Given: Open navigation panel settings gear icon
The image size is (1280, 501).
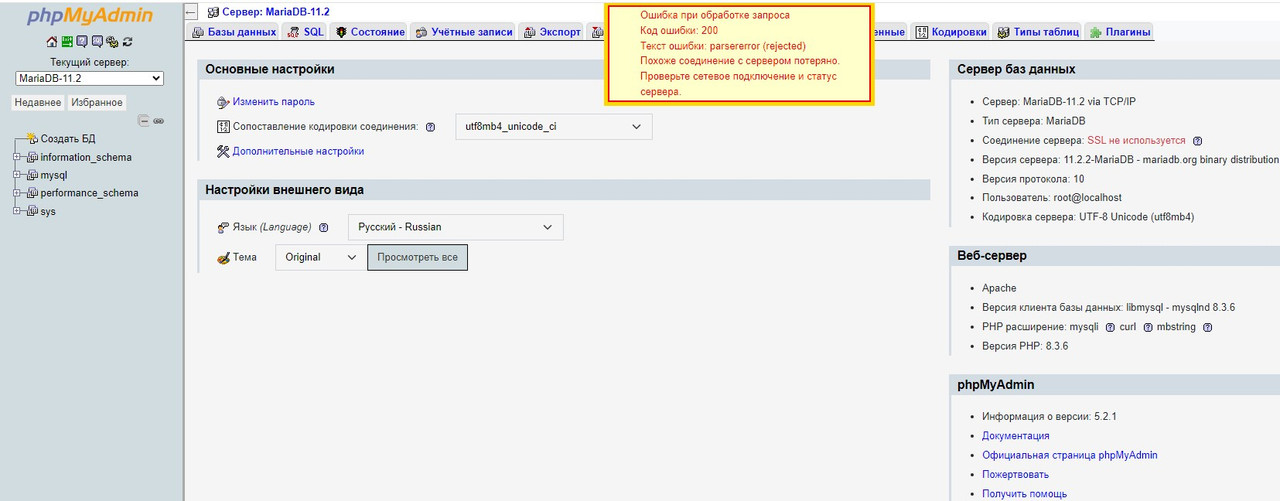Looking at the screenshot, I should (x=112, y=42).
